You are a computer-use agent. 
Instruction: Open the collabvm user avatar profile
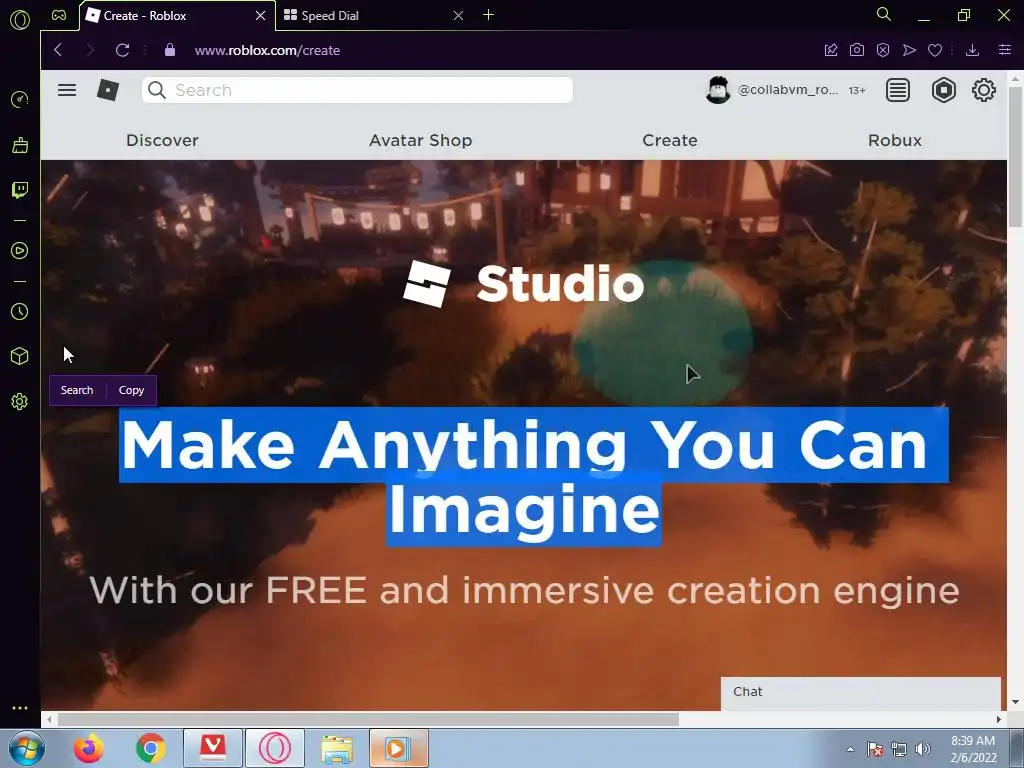point(718,90)
